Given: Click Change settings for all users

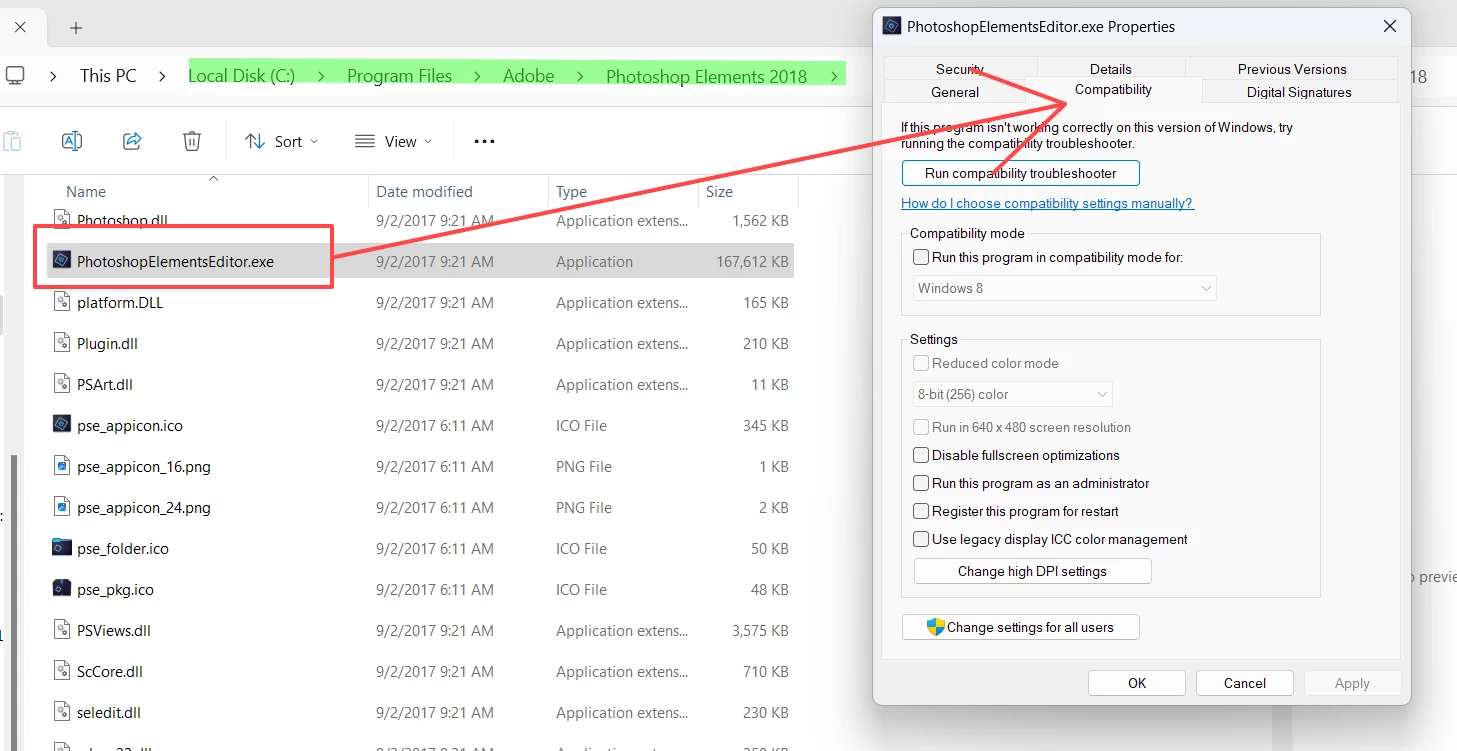Looking at the screenshot, I should (1020, 627).
